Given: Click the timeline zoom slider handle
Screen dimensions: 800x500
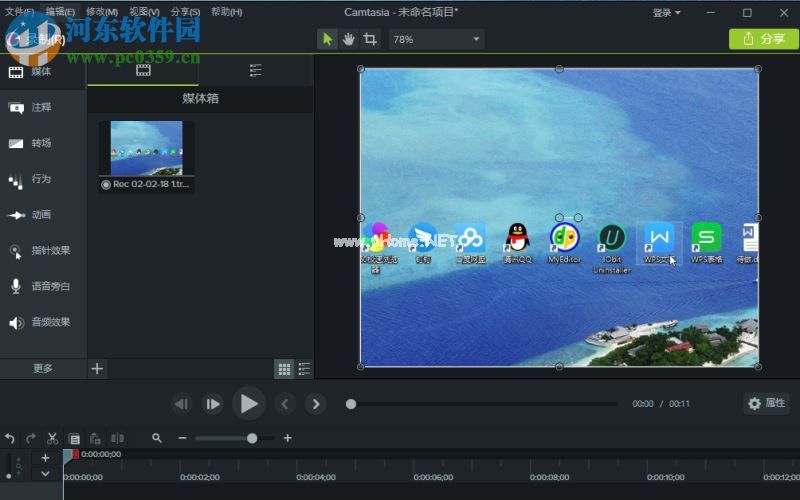Looking at the screenshot, I should pyautogui.click(x=252, y=438).
